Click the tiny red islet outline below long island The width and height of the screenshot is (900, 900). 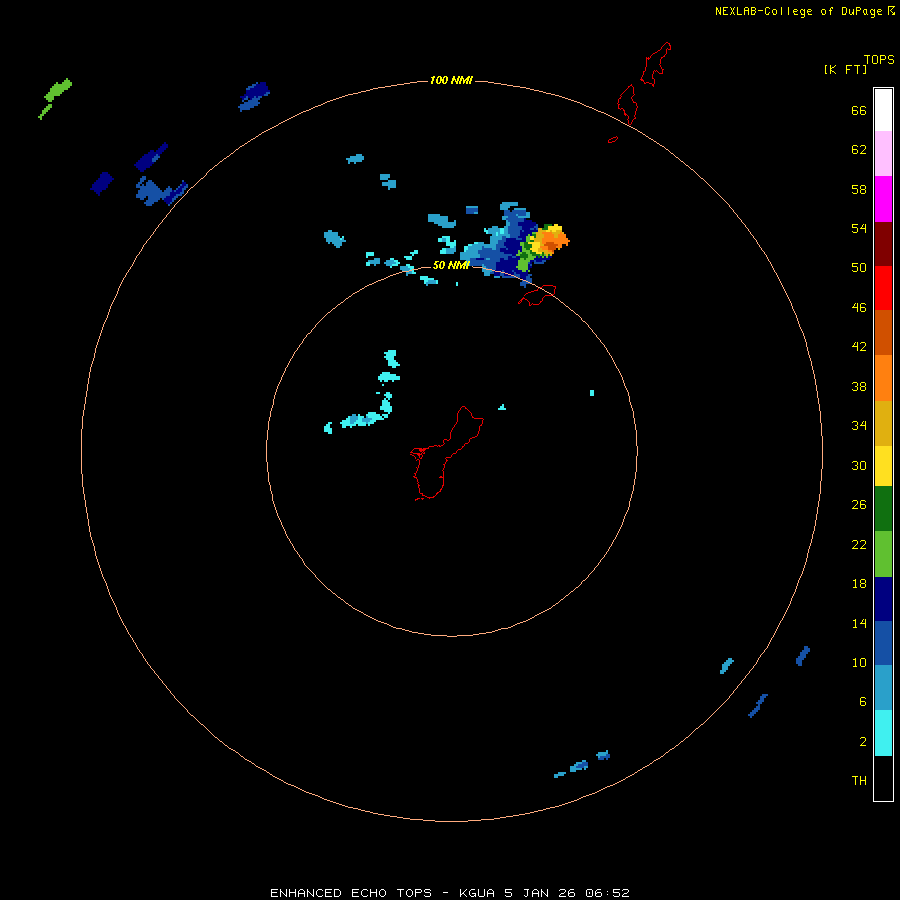click(x=613, y=139)
